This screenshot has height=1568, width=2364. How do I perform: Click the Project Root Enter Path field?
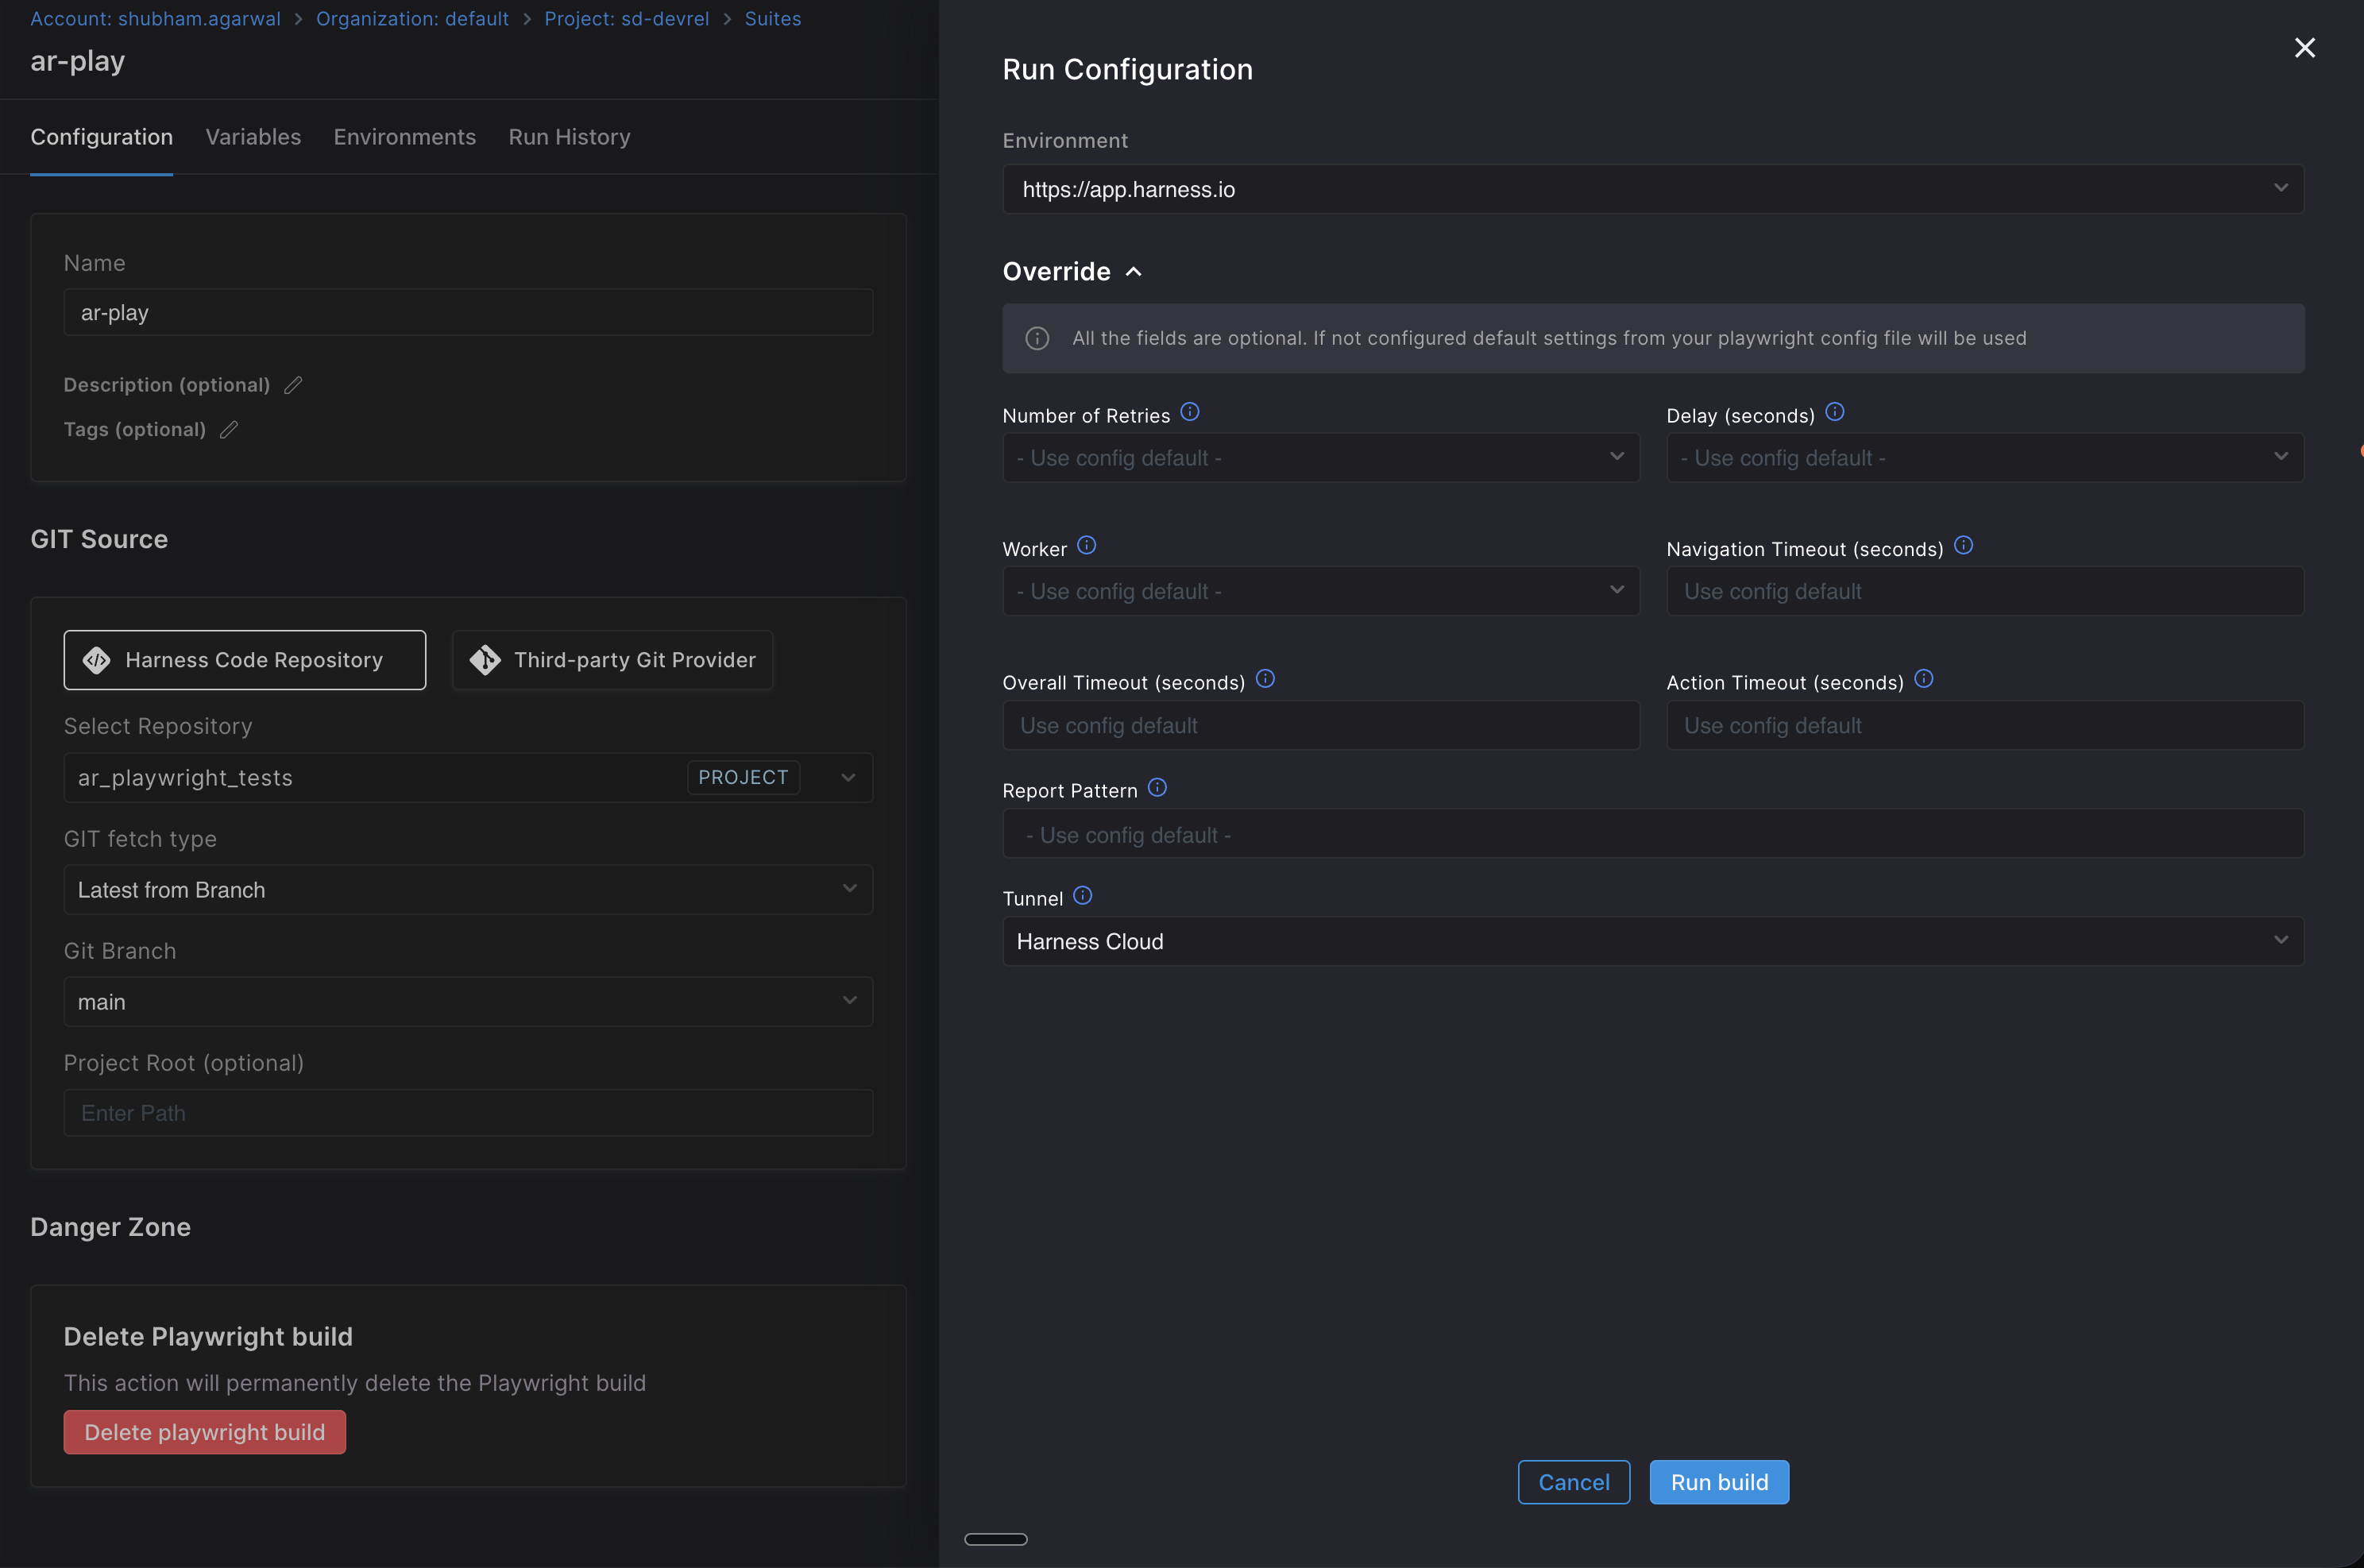[x=468, y=1112]
